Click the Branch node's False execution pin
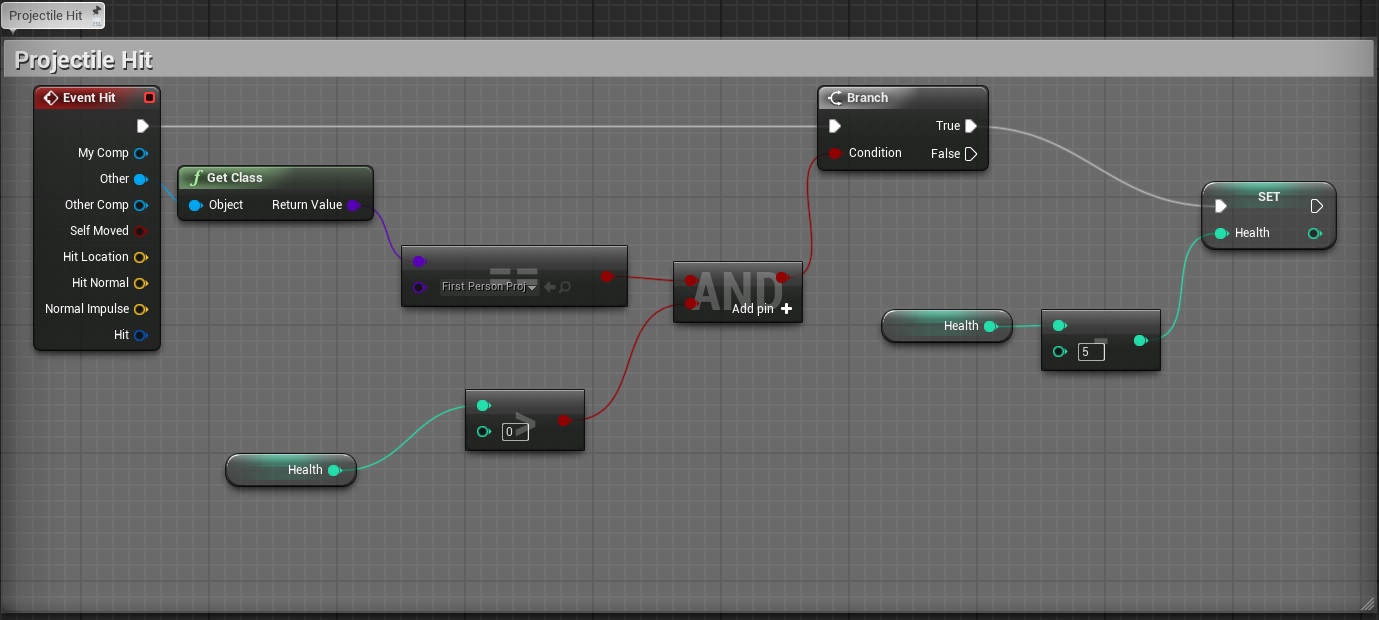This screenshot has height=620, width=1379. click(970, 154)
